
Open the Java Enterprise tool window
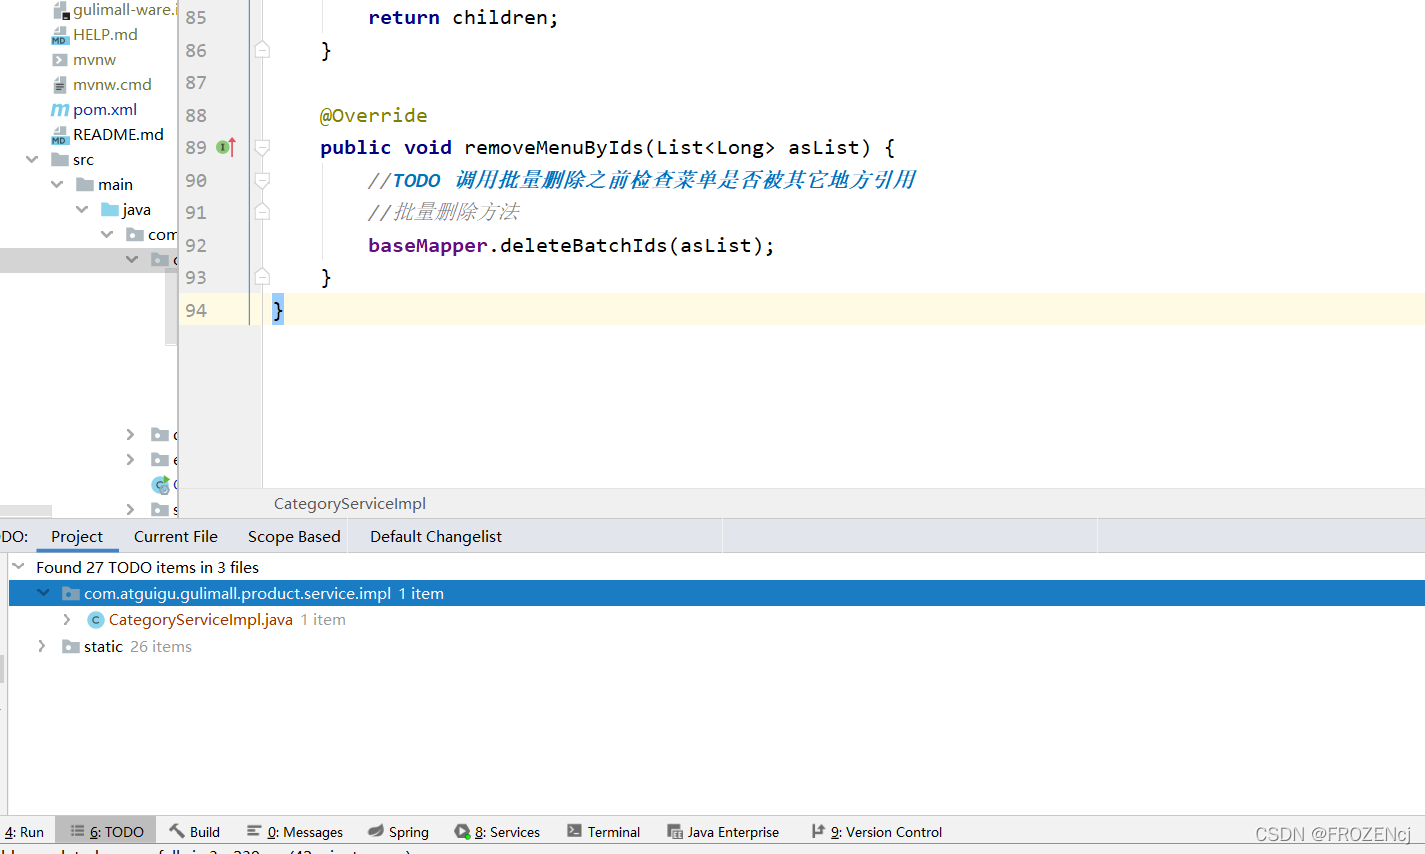click(723, 832)
